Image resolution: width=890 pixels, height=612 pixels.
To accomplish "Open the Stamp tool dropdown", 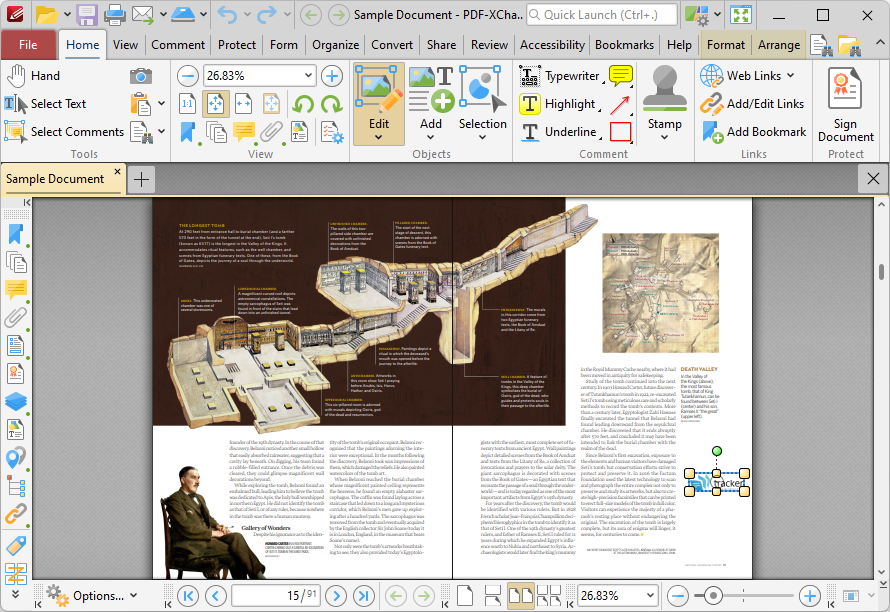I will point(664,137).
